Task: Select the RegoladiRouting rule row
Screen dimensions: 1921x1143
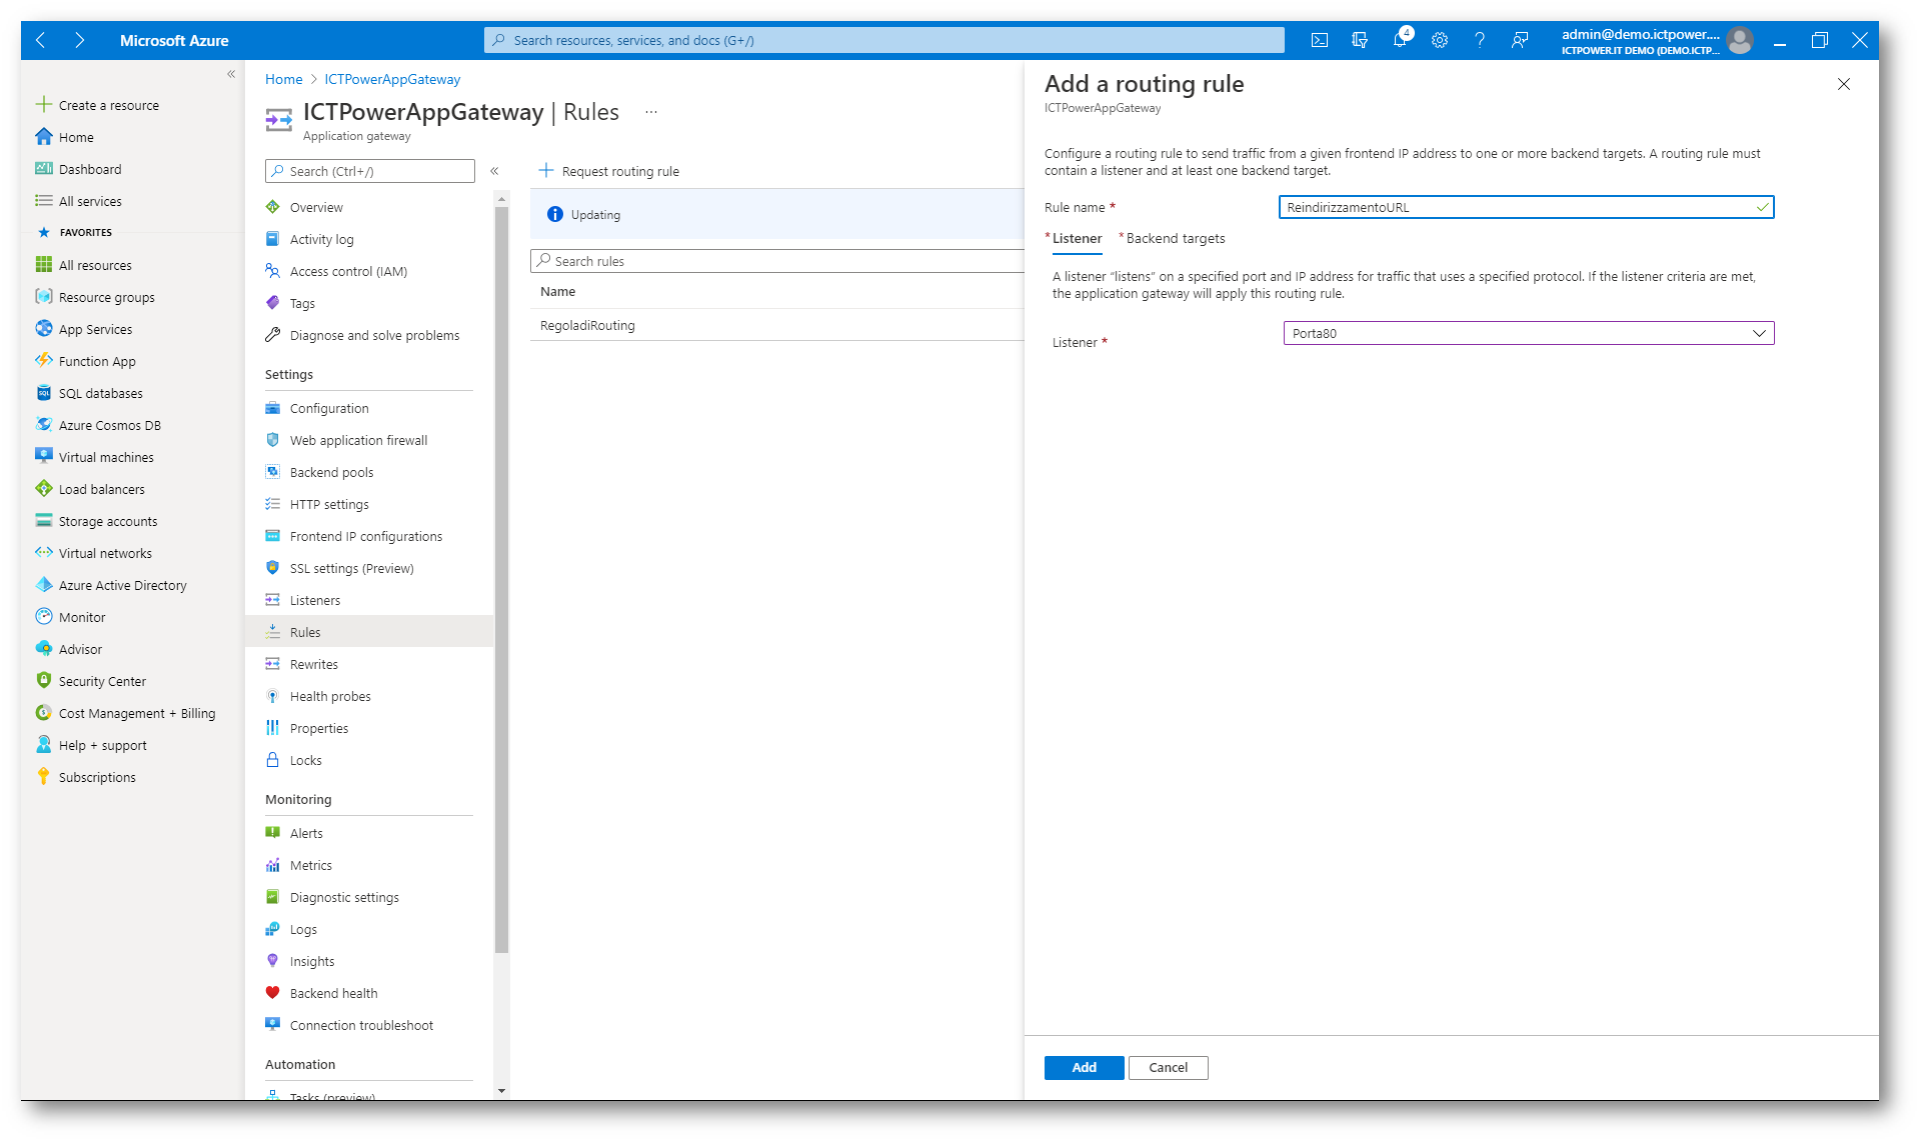Action: pos(777,325)
